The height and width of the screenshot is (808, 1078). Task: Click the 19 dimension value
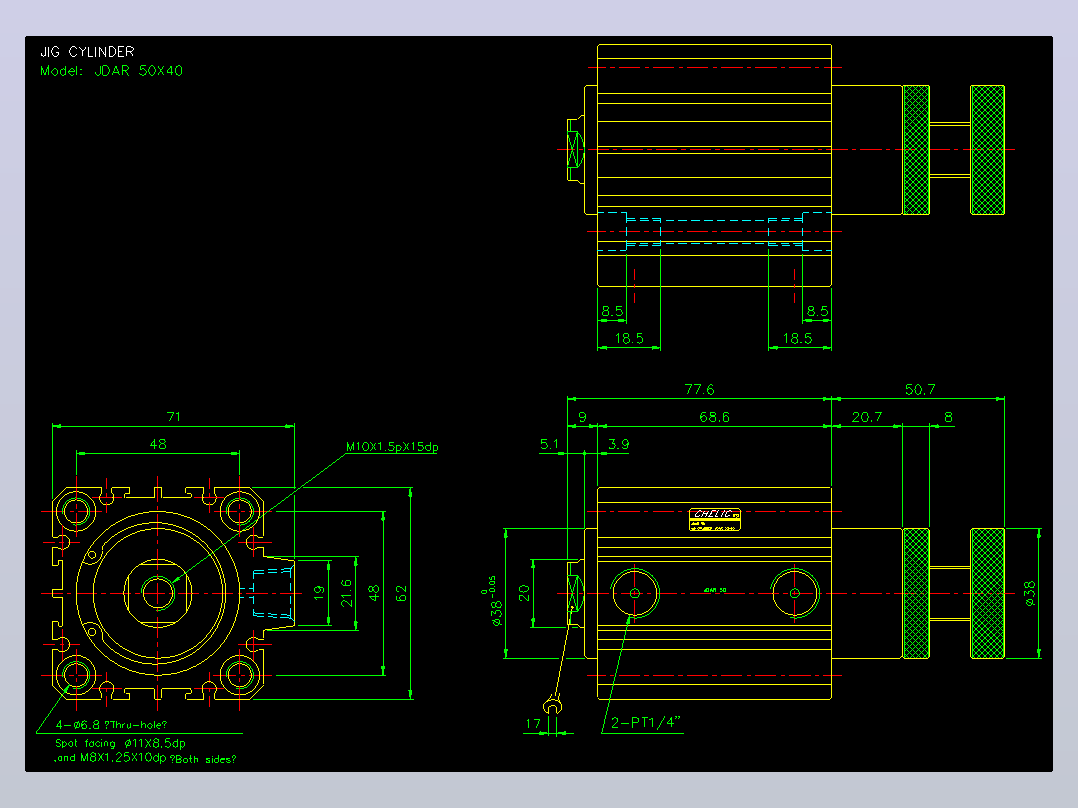[x=318, y=593]
